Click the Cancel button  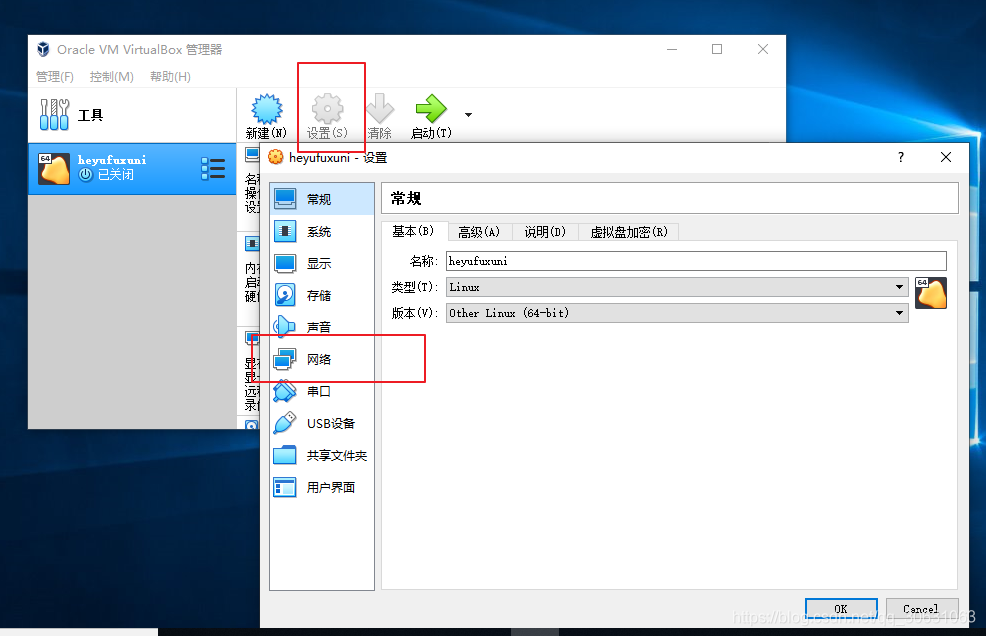pos(921,608)
